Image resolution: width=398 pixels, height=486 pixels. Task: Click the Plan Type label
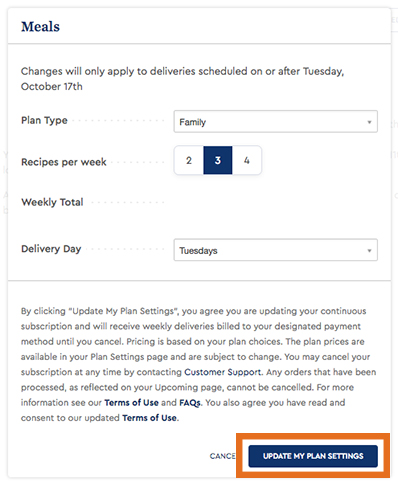pyautogui.click(x=44, y=120)
